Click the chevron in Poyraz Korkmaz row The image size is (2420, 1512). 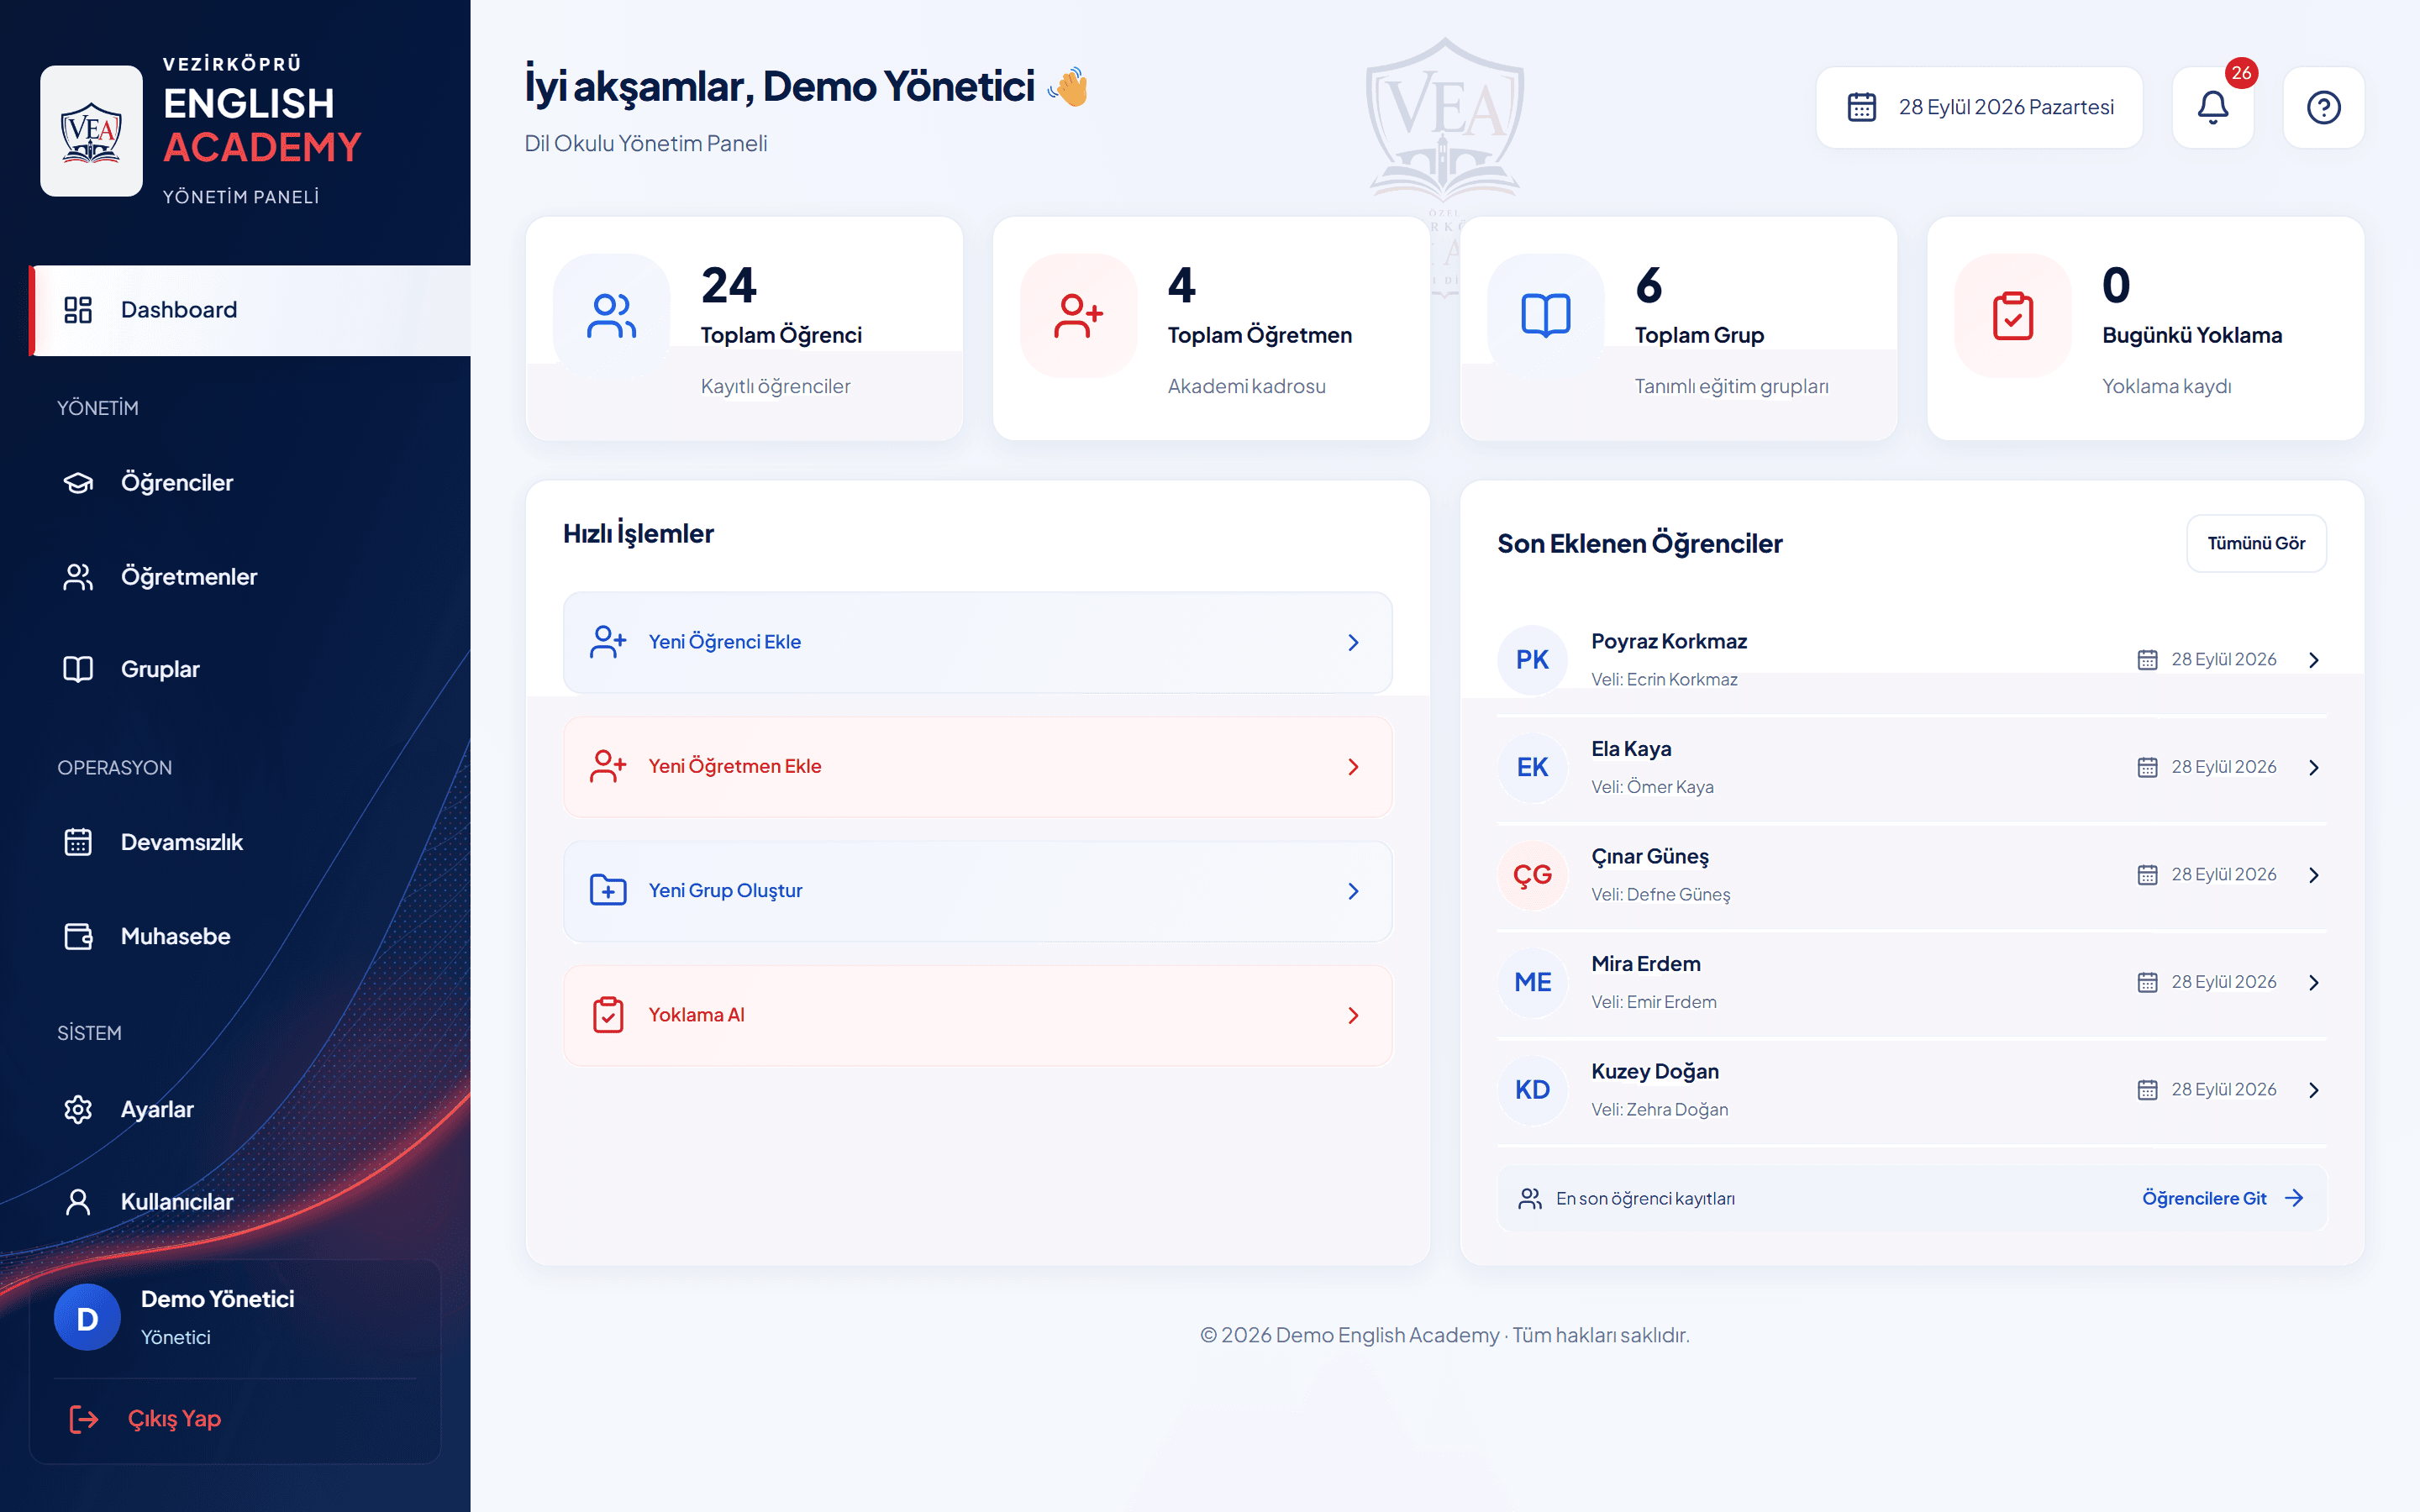pos(2313,660)
